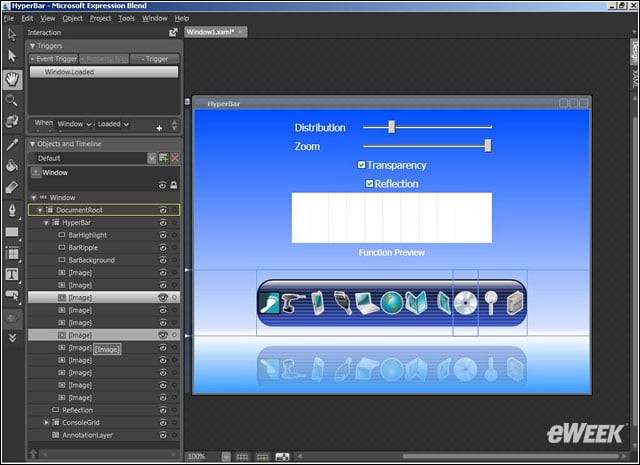Click the Distribution slider handle
This screenshot has width=640, height=465.
point(392,127)
